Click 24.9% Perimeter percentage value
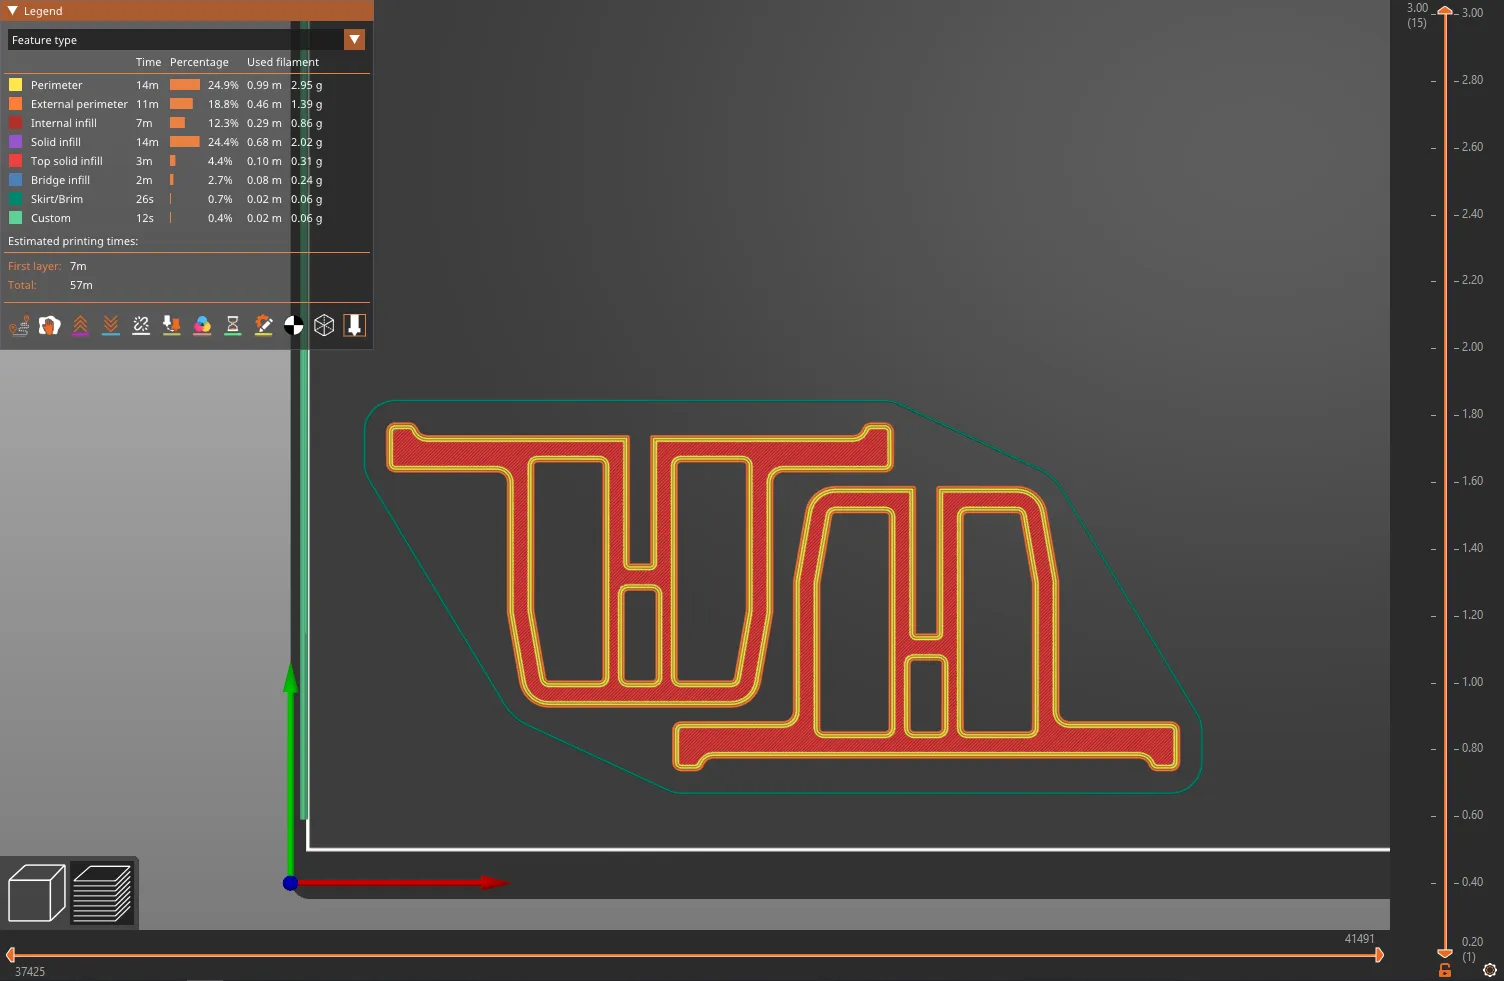1504x981 pixels. tap(223, 85)
